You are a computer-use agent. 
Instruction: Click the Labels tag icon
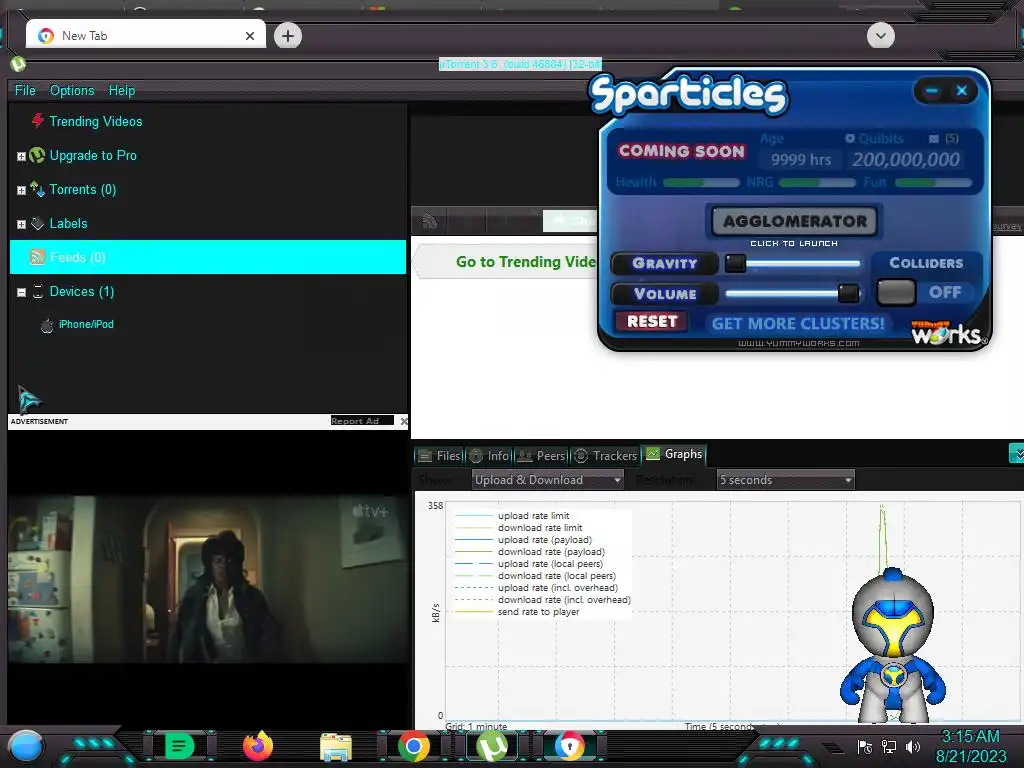point(37,223)
